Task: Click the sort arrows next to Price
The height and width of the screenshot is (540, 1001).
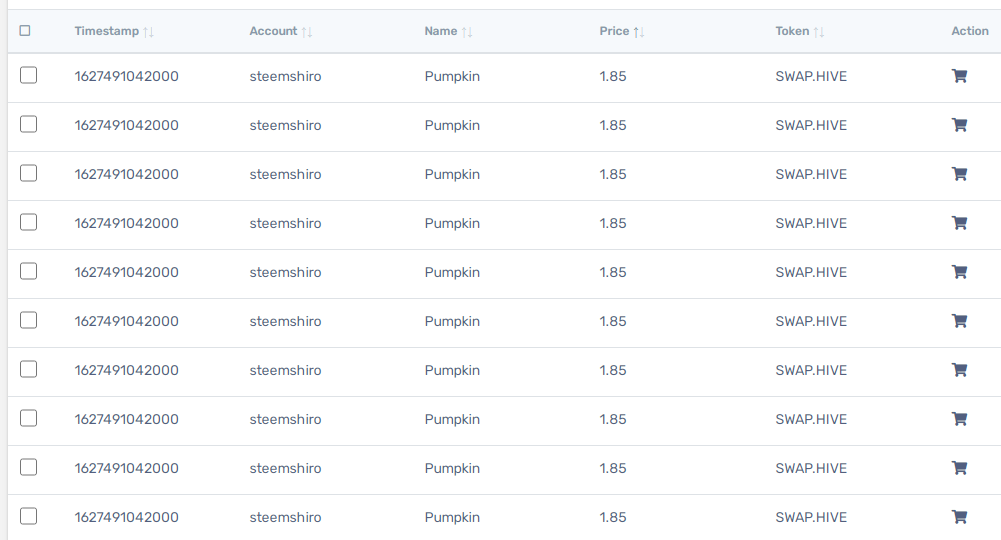Action: click(x=639, y=32)
